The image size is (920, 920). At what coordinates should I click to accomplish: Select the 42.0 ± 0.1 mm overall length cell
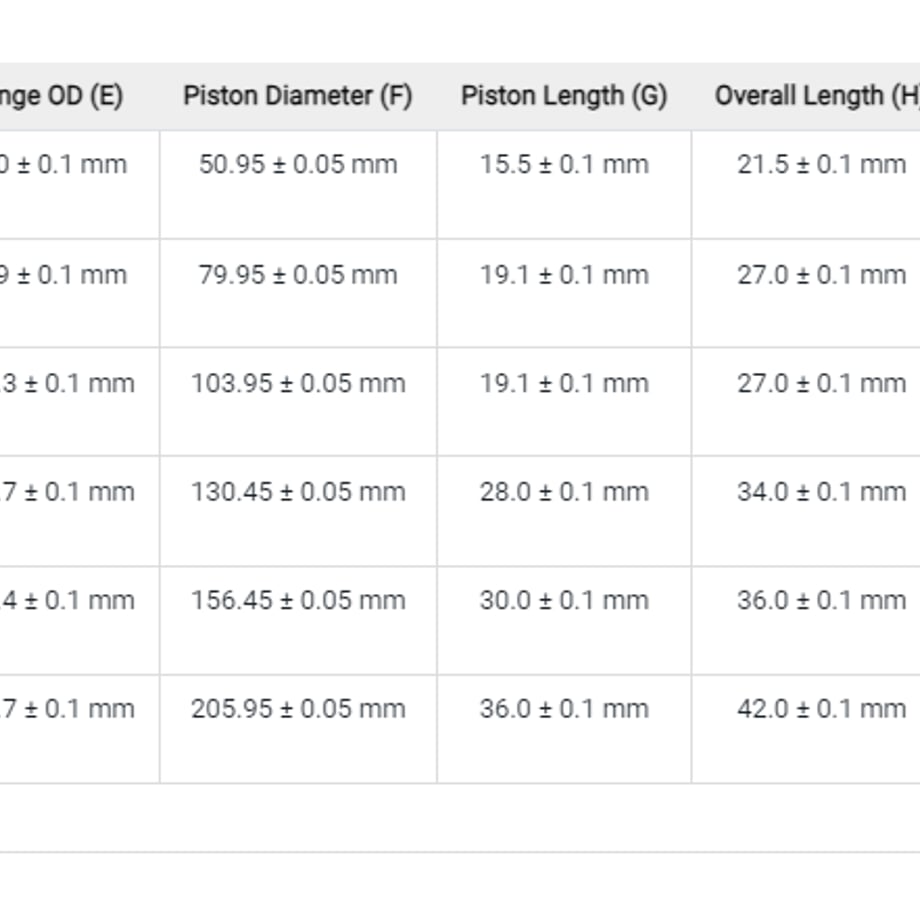(x=806, y=729)
